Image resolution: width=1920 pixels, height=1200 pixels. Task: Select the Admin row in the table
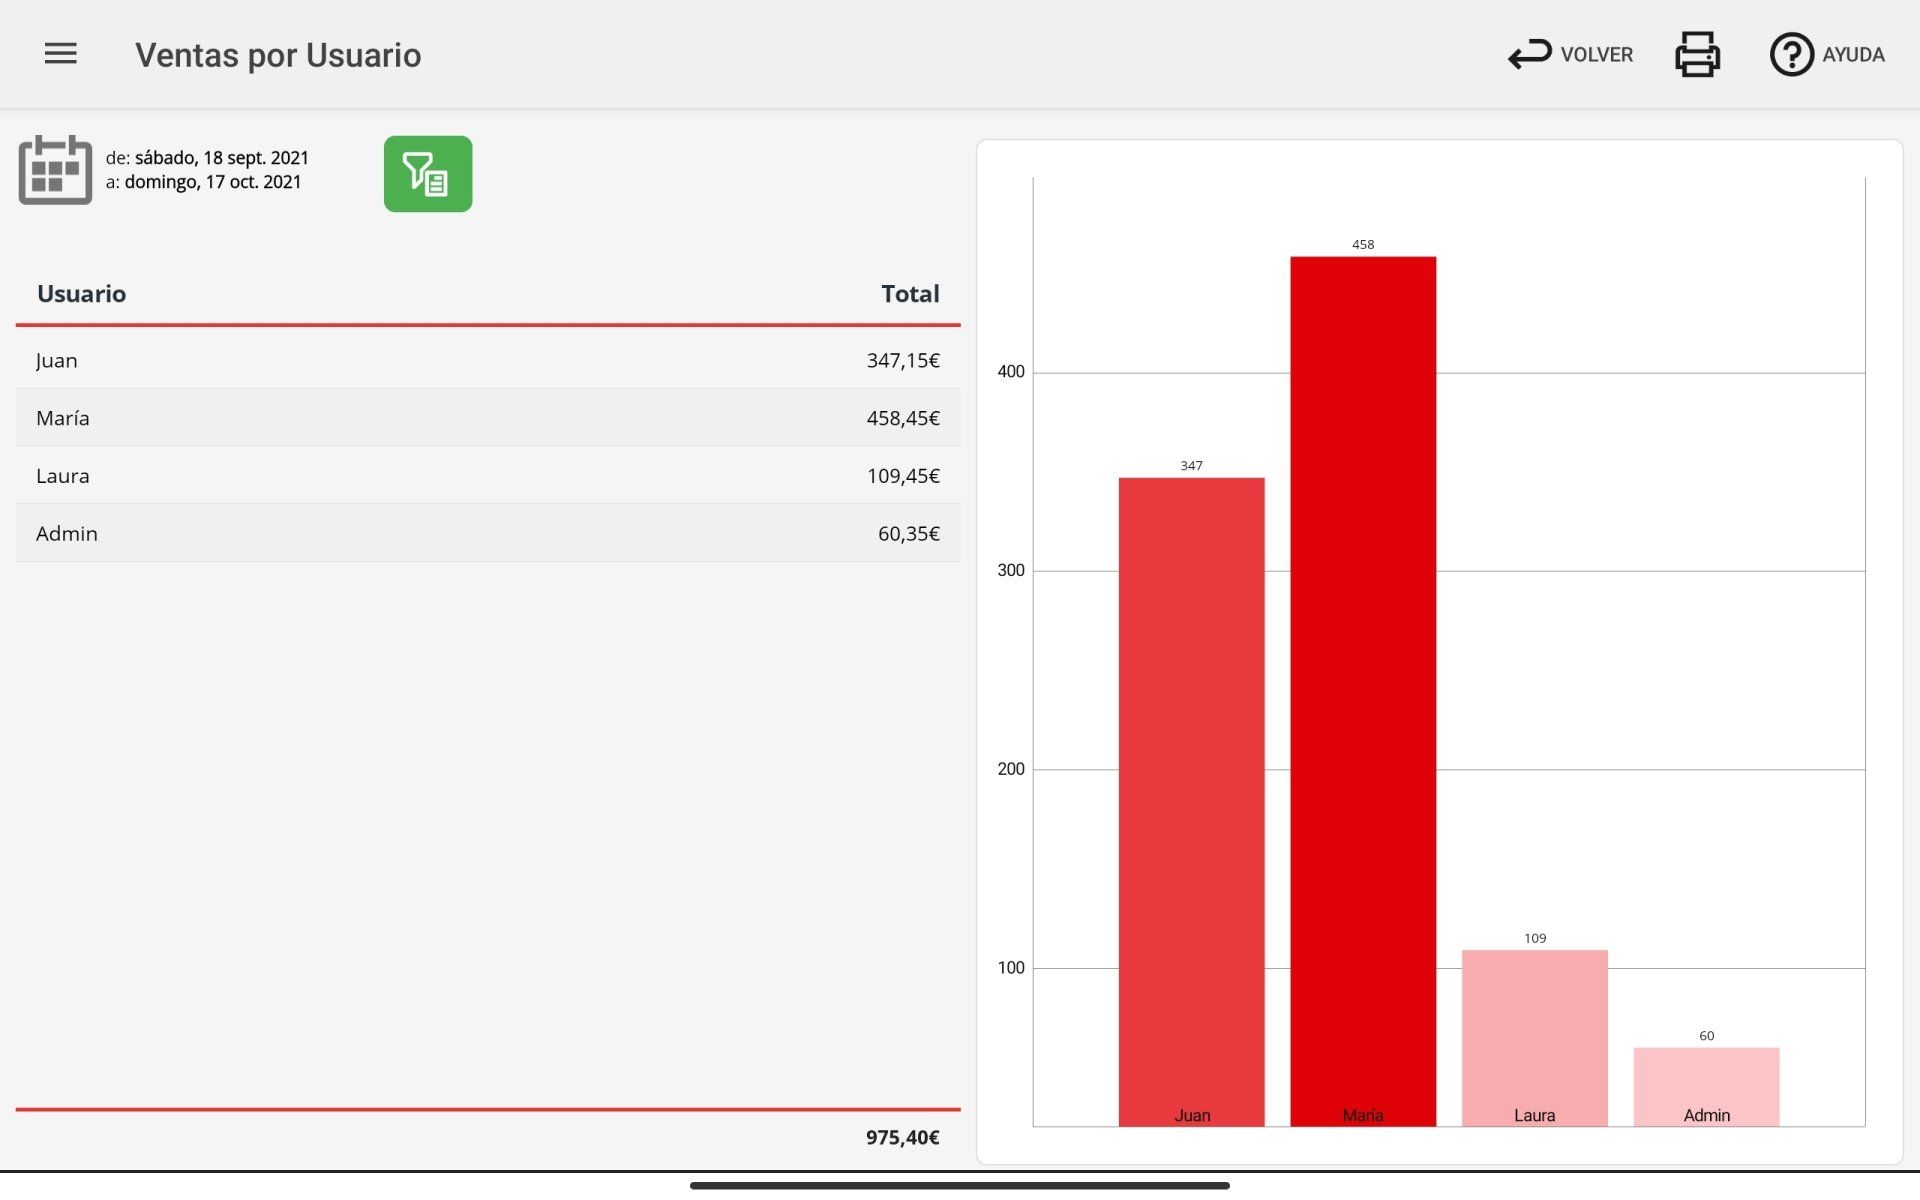pyautogui.click(x=488, y=534)
